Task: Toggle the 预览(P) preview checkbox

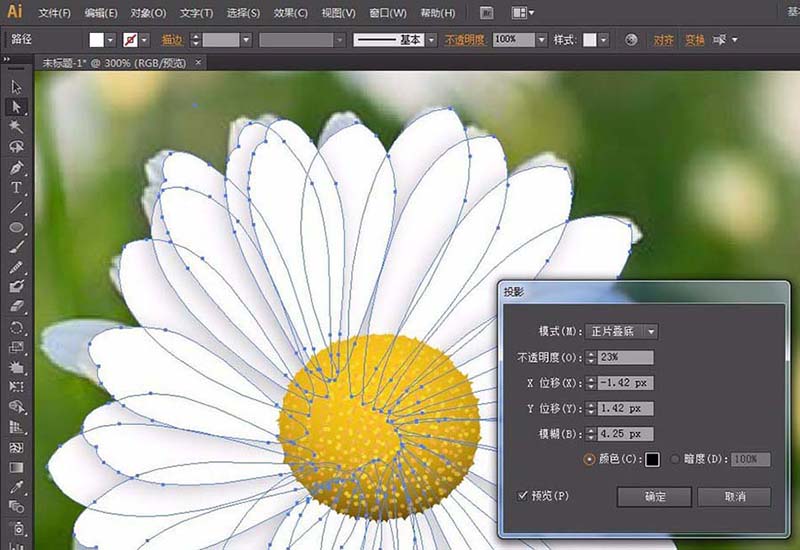Action: coord(522,495)
